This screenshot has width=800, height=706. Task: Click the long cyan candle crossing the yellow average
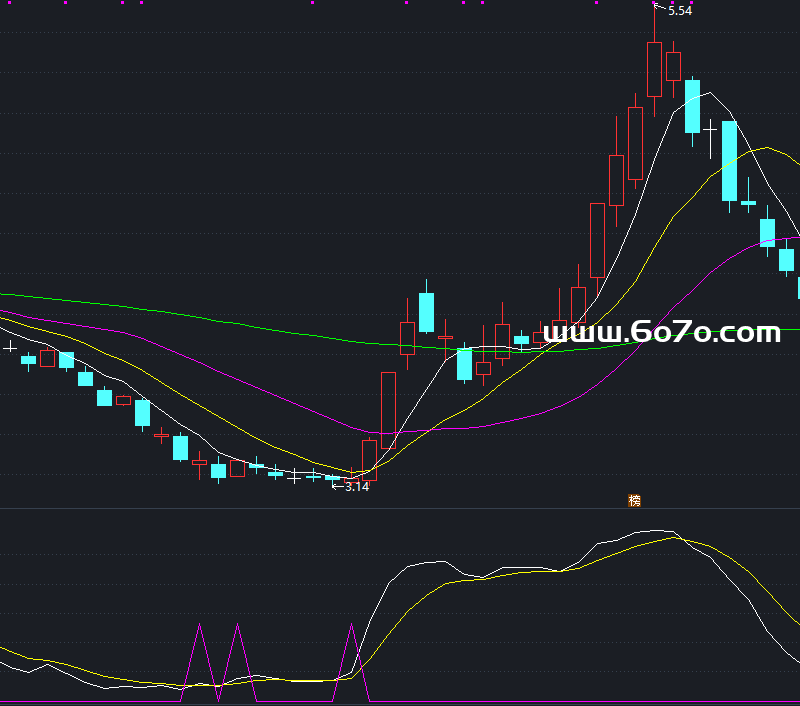[730, 161]
